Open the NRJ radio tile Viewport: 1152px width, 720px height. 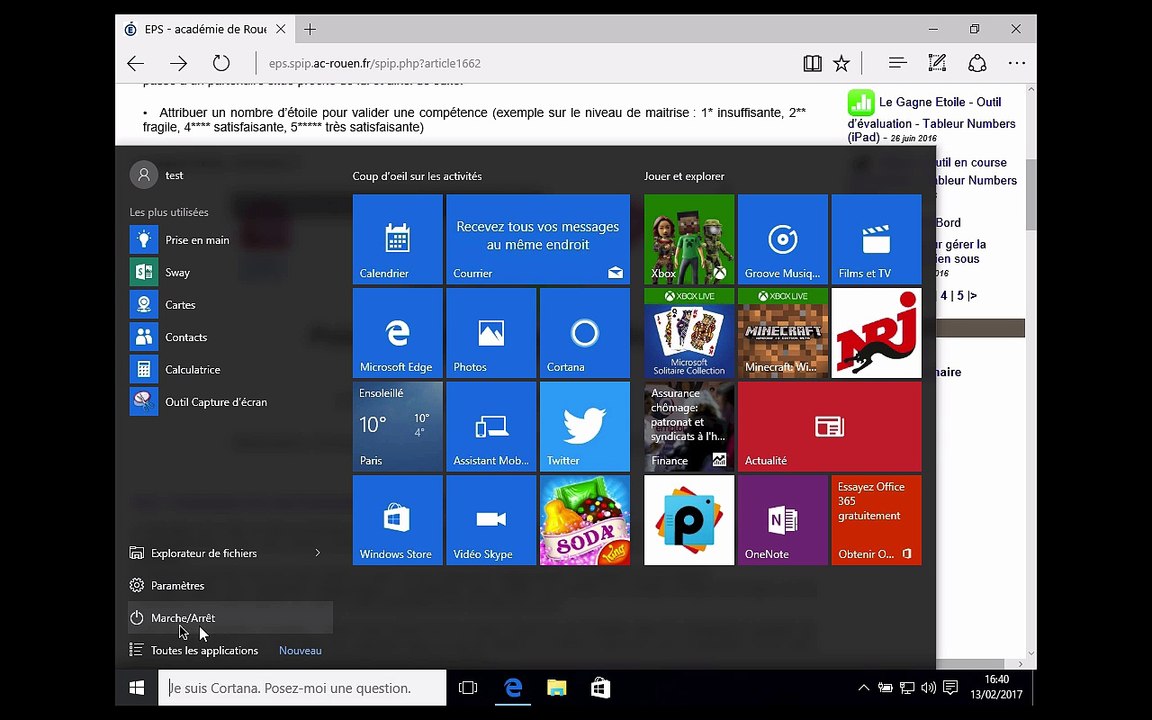point(876,333)
